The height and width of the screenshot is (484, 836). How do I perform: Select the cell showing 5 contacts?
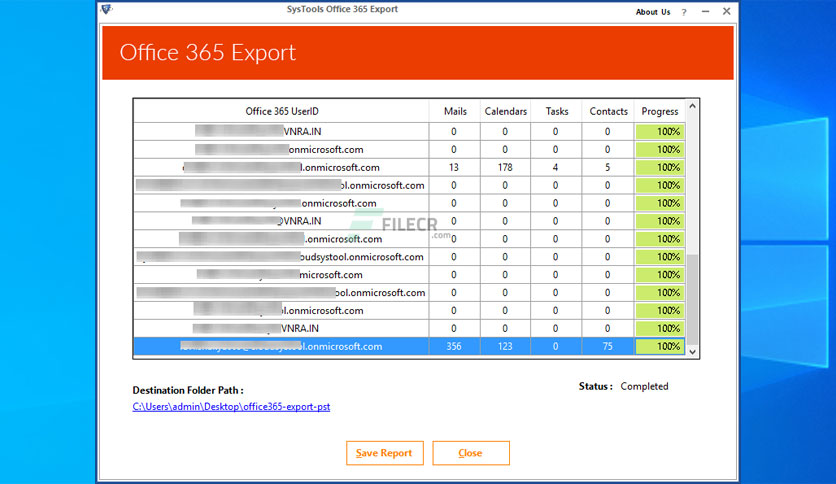click(607, 167)
